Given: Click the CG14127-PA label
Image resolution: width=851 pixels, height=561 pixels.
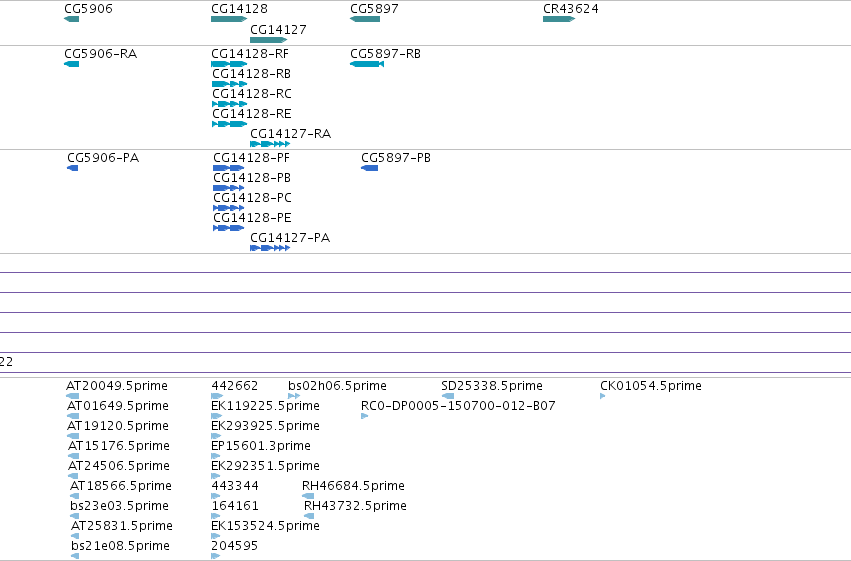Looking at the screenshot, I should pos(290,238).
